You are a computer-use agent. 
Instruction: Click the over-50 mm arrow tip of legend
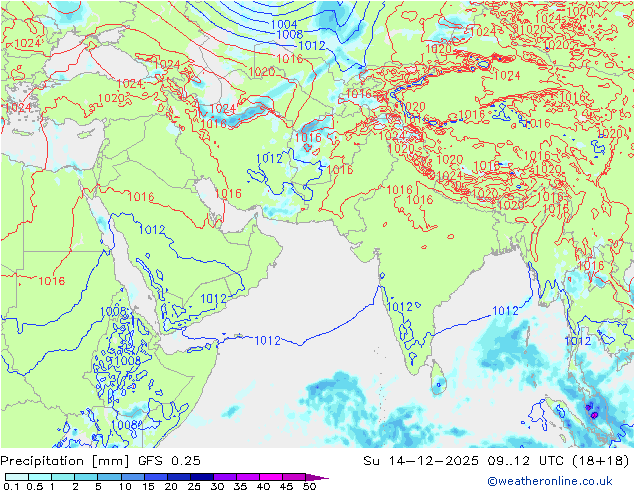tap(317, 477)
